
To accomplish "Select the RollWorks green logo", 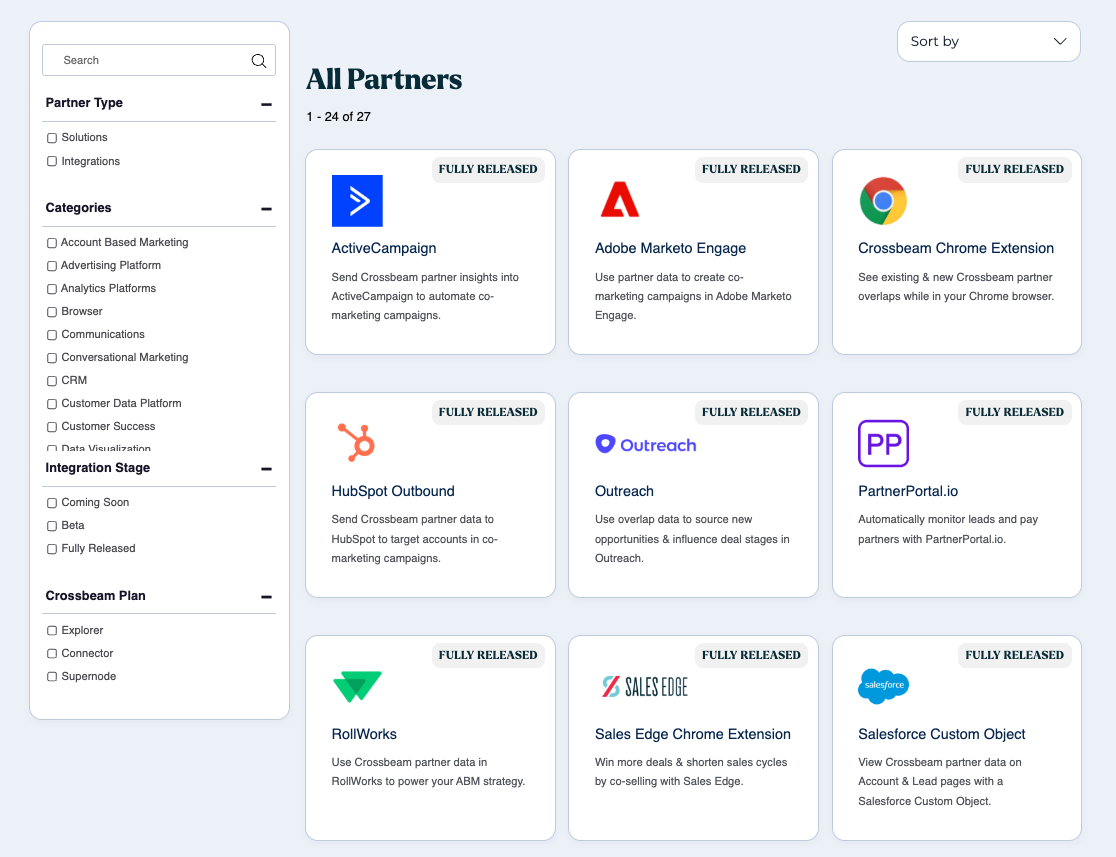I will (357, 686).
